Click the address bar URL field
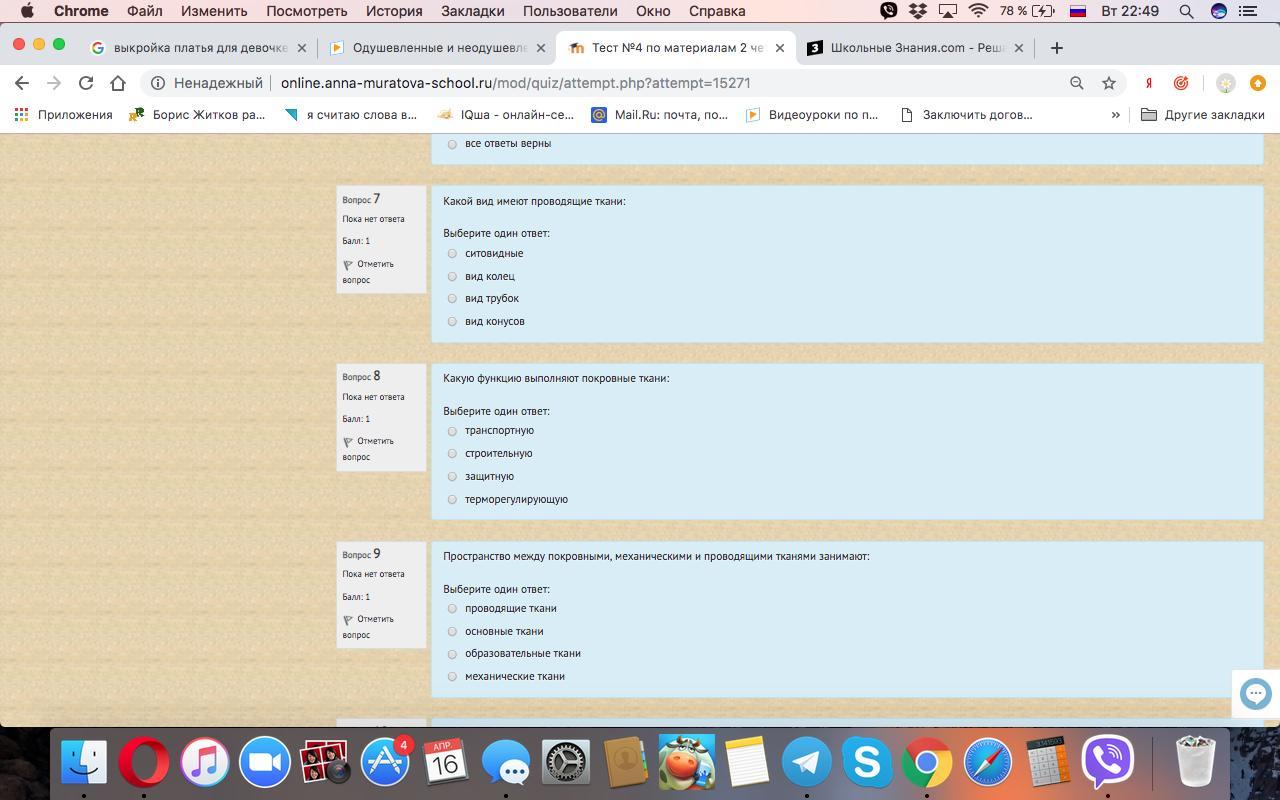This screenshot has height=800, width=1280. pos(600,83)
